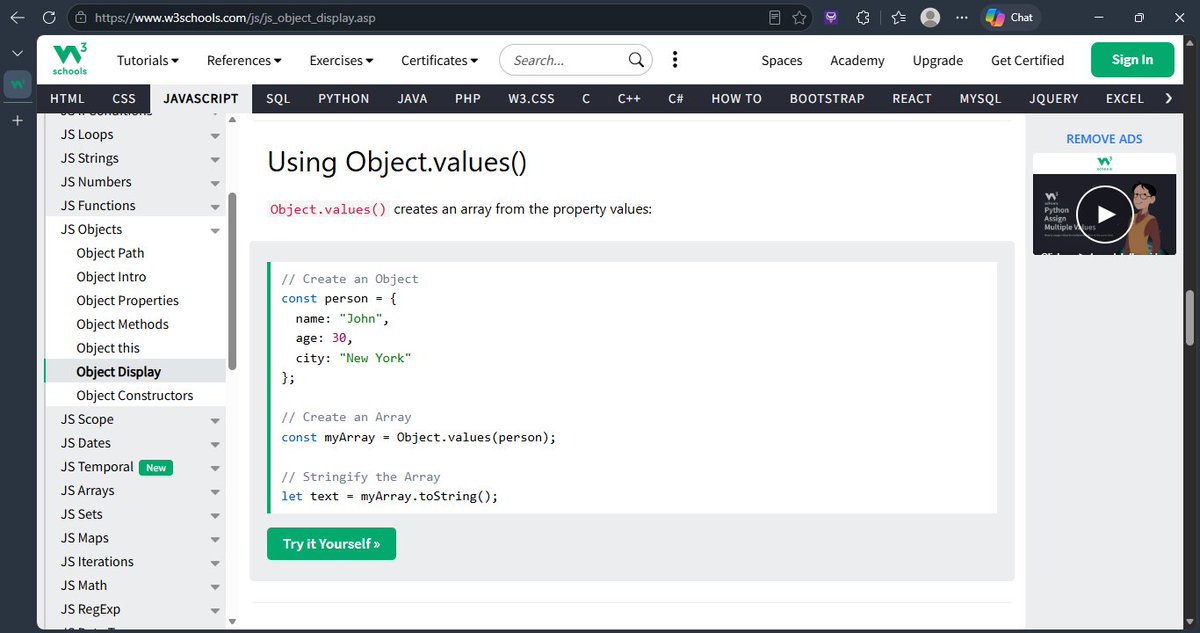Show more topics with right chevron
The width and height of the screenshot is (1200, 633).
click(x=1168, y=98)
